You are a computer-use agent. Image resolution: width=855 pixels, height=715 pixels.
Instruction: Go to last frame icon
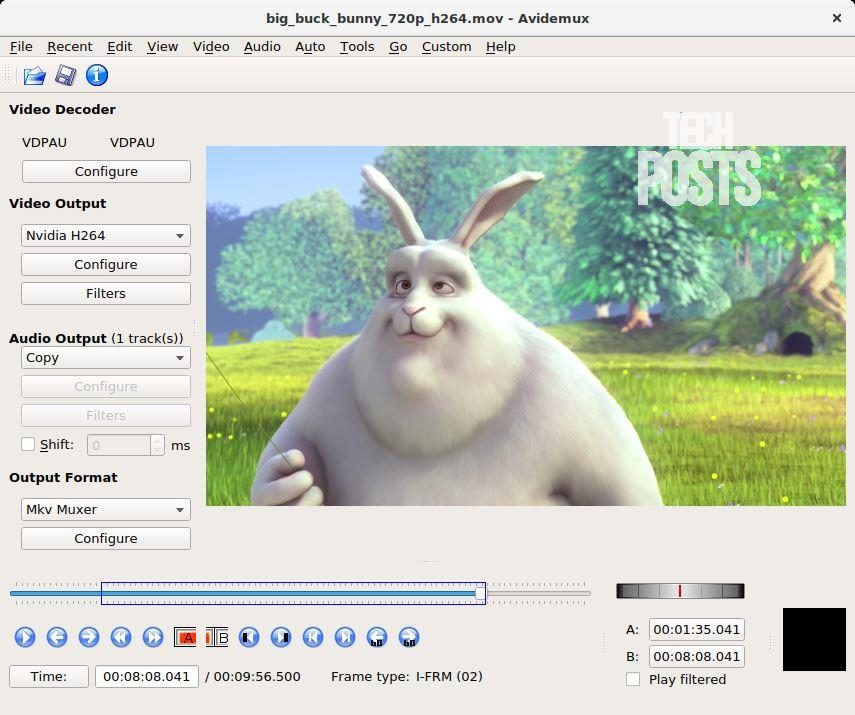coord(345,637)
